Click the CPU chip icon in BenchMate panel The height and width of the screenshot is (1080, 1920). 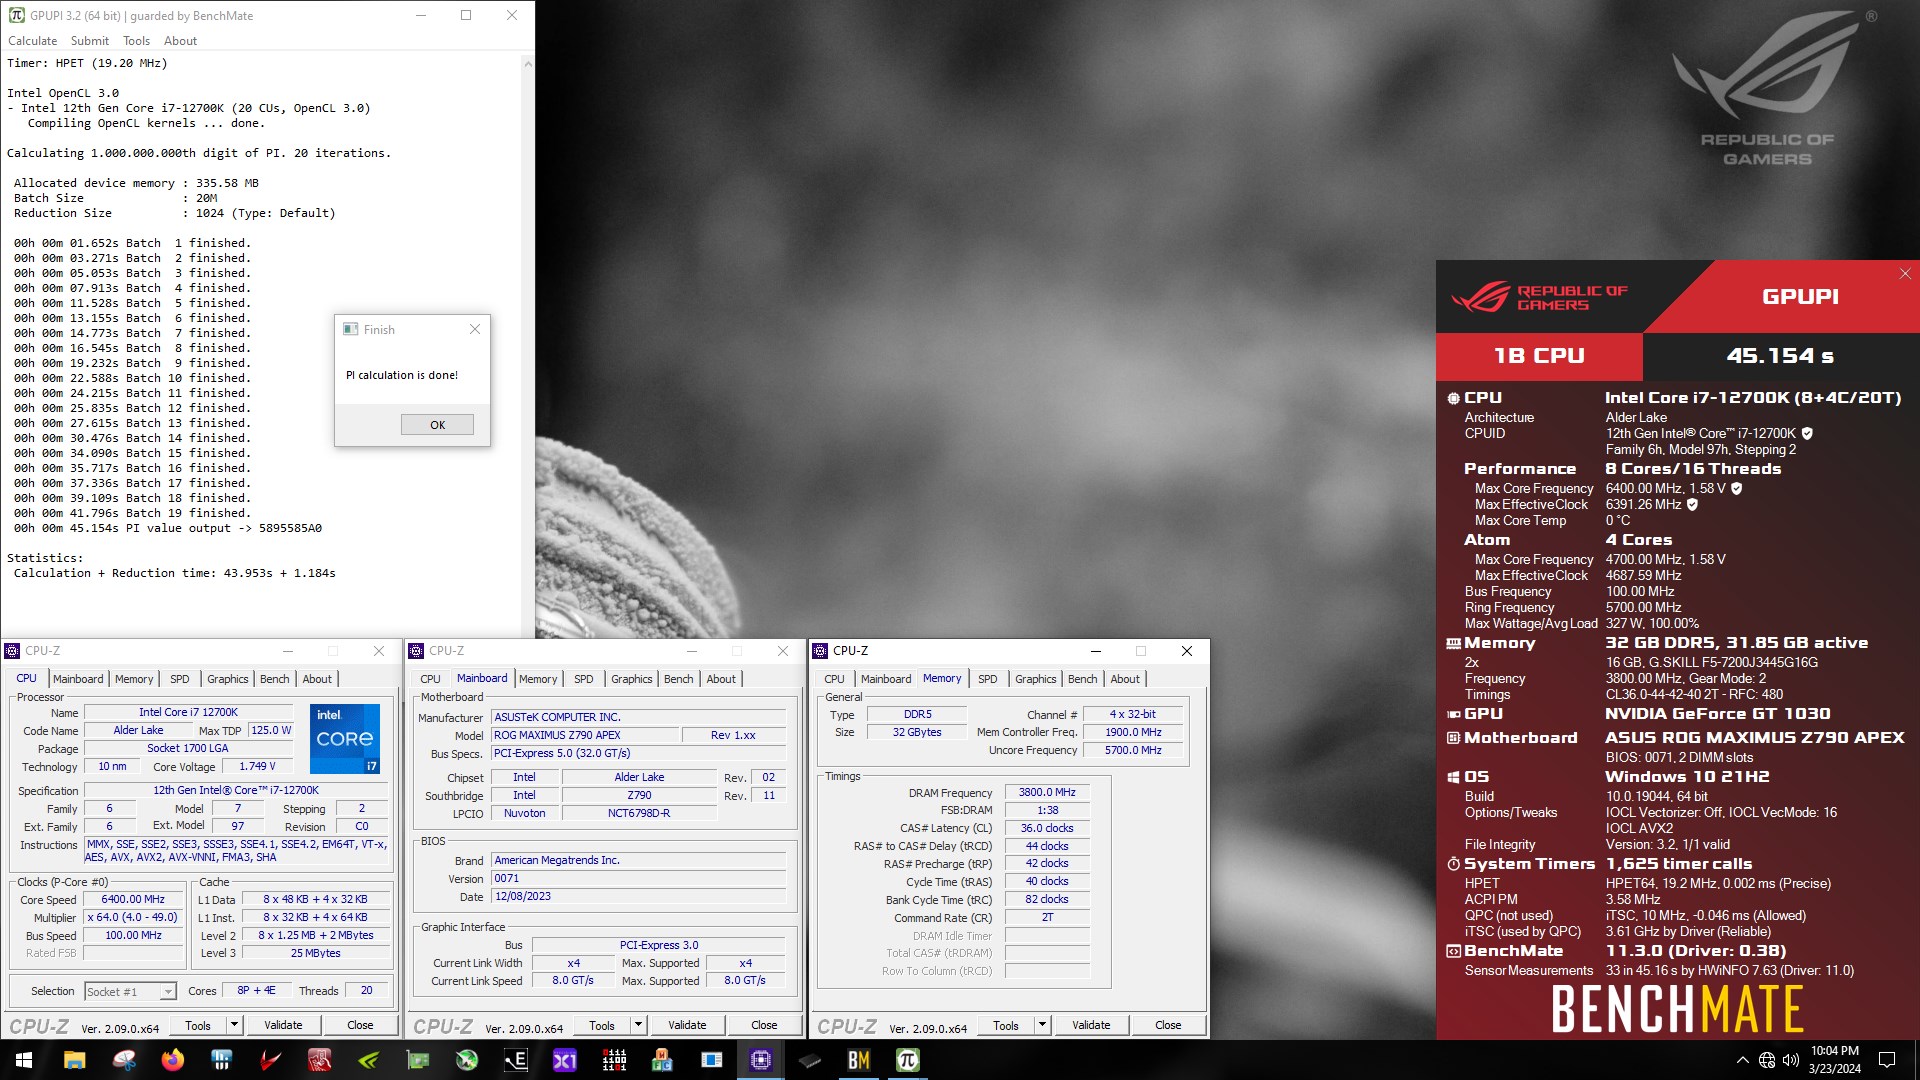coord(1453,398)
